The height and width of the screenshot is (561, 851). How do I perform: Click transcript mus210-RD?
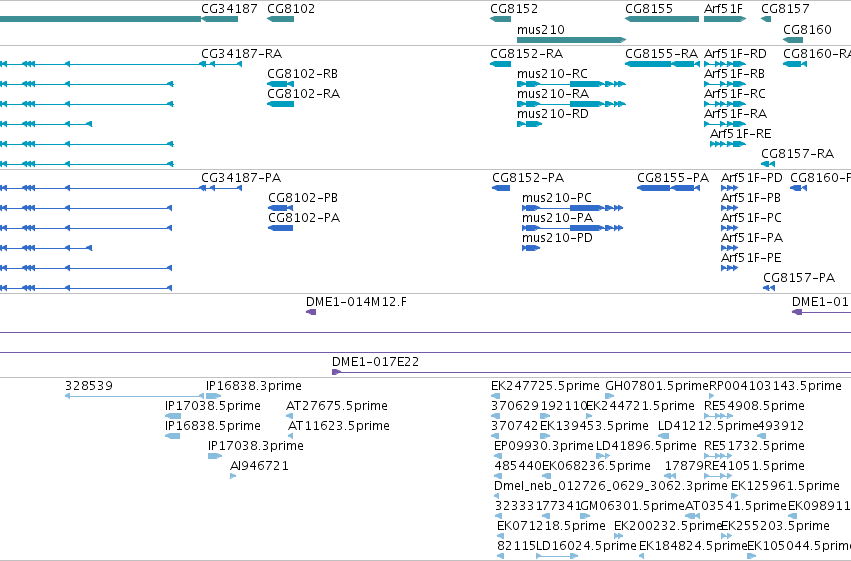(552, 114)
